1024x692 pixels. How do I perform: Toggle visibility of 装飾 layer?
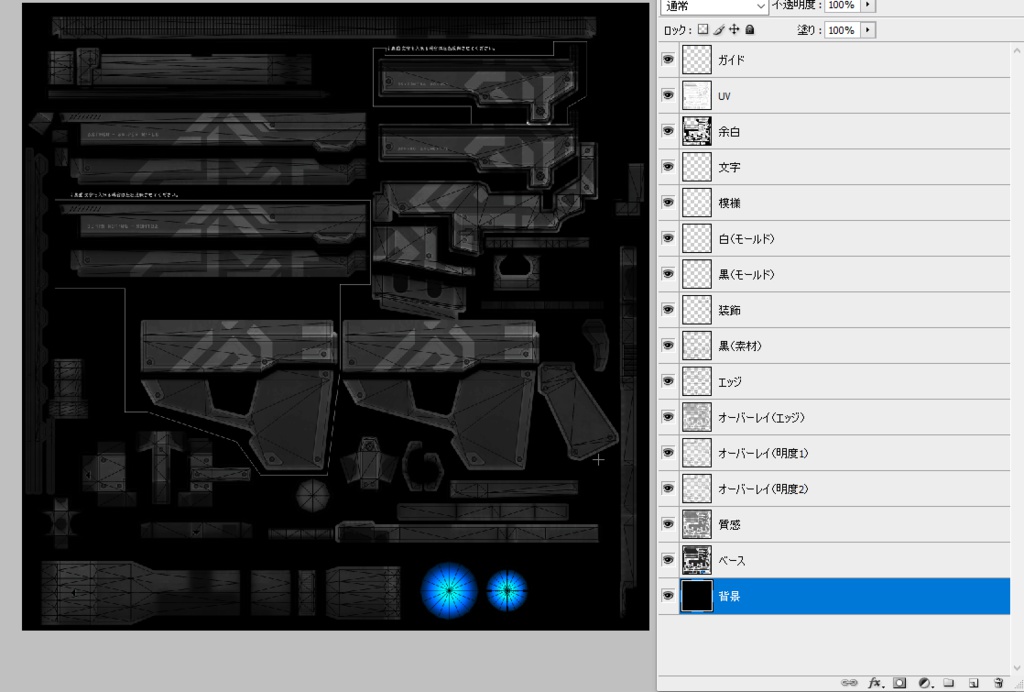pos(668,309)
